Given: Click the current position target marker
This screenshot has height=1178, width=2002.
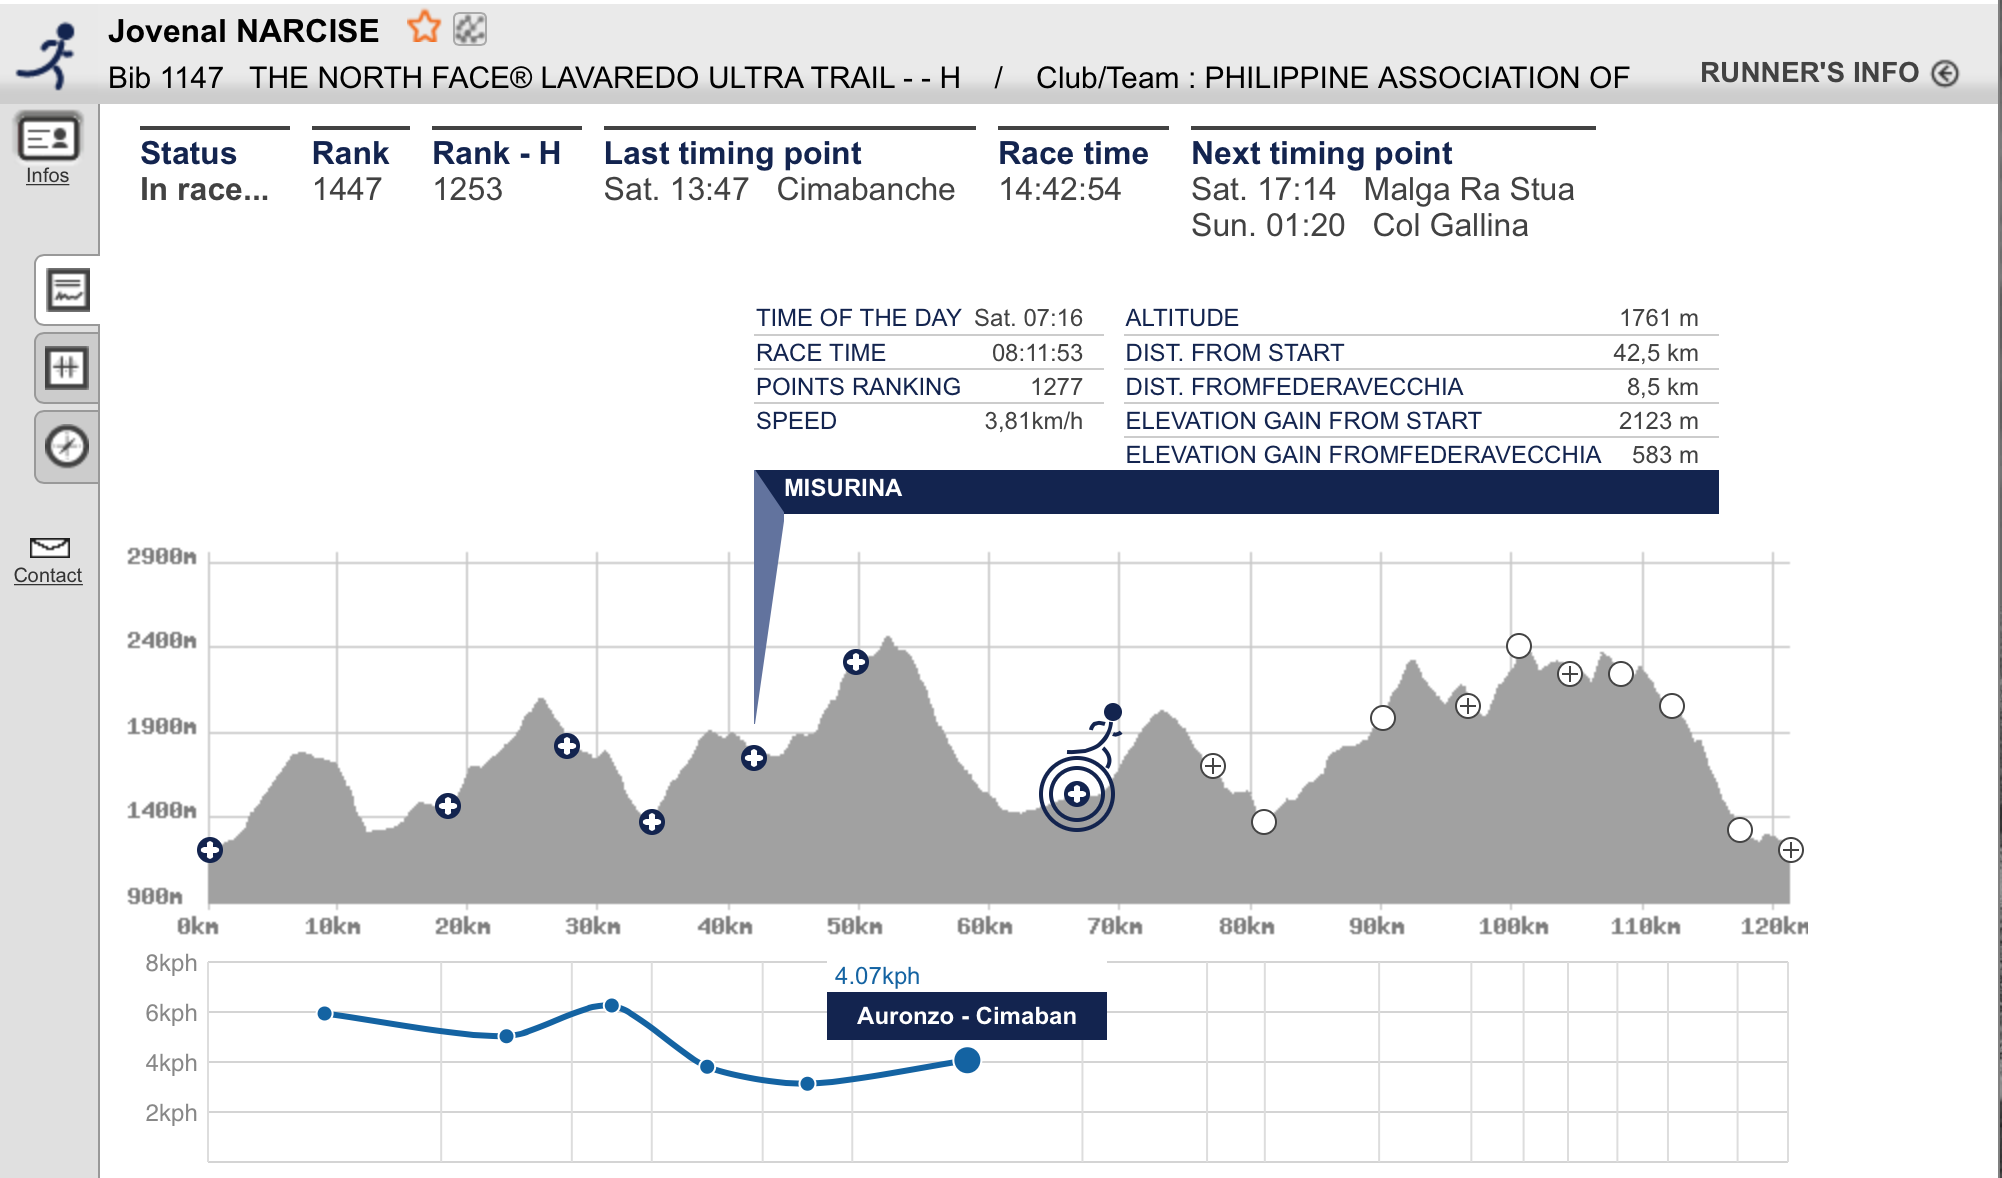Looking at the screenshot, I should 1077,794.
